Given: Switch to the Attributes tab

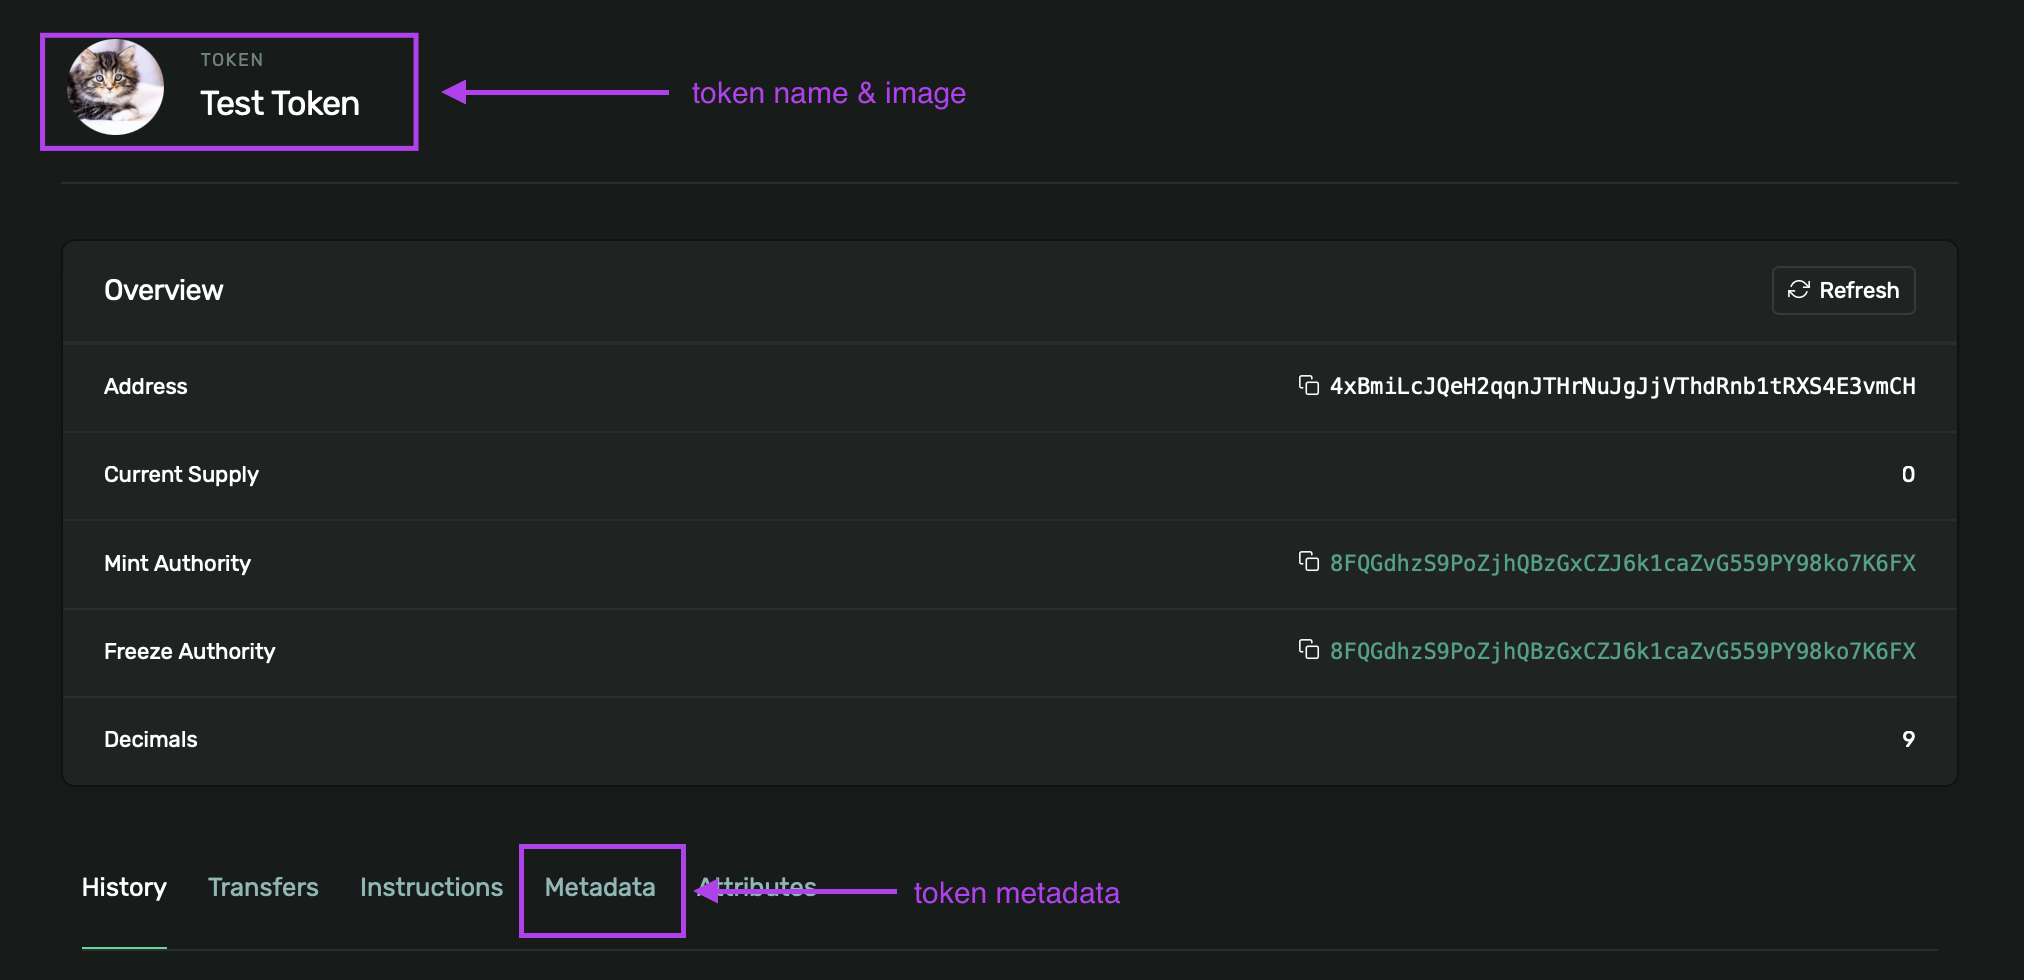Looking at the screenshot, I should click(x=757, y=888).
